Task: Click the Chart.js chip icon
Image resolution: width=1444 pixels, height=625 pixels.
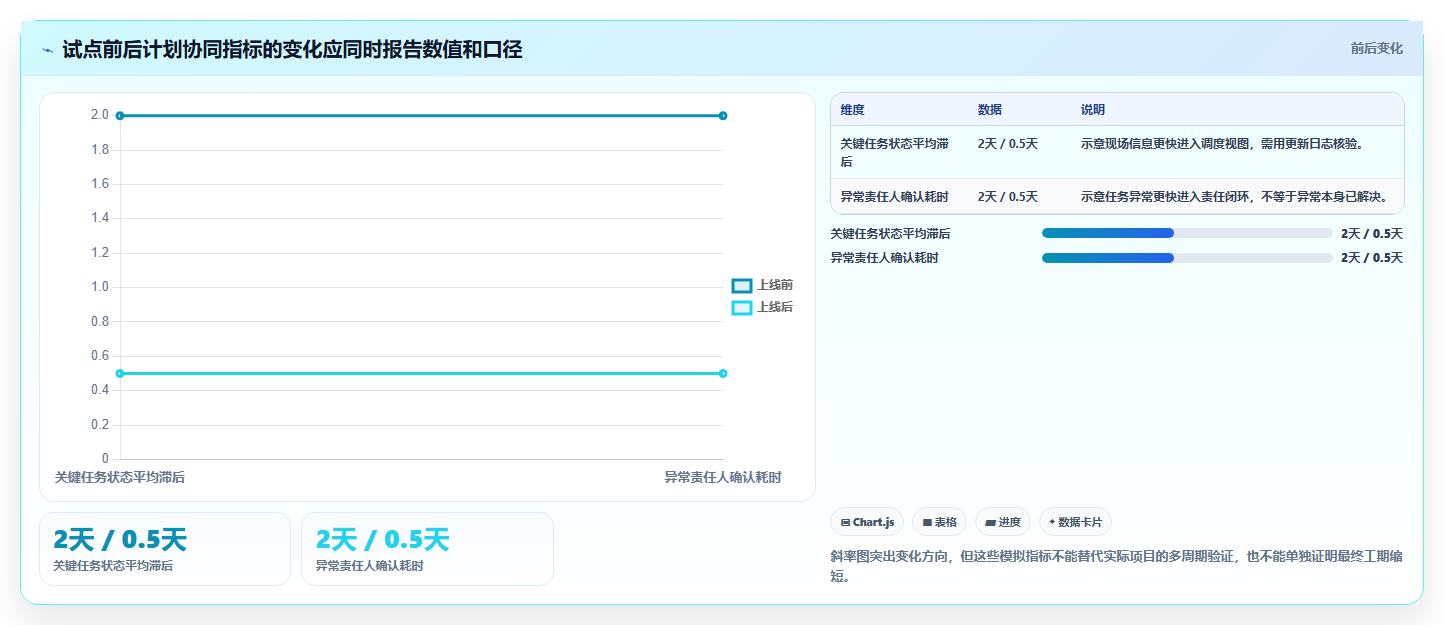Action: [x=845, y=522]
